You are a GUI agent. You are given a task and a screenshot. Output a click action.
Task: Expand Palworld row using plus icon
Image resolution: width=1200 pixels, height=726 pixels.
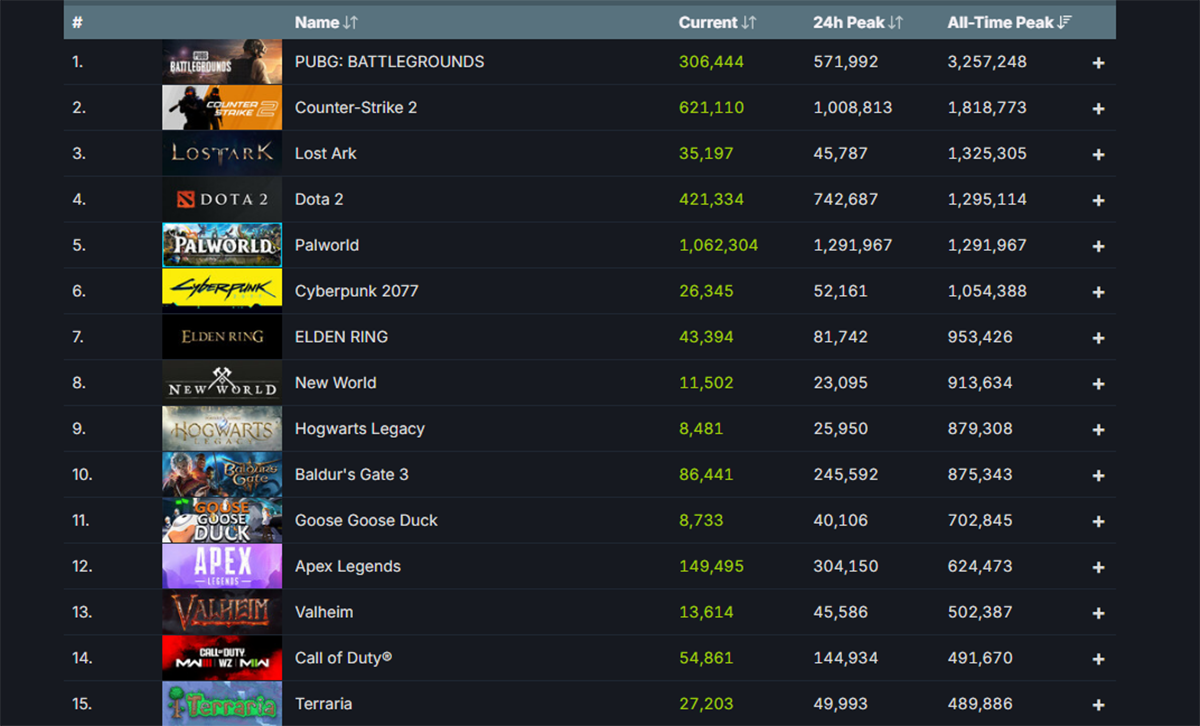pos(1098,247)
